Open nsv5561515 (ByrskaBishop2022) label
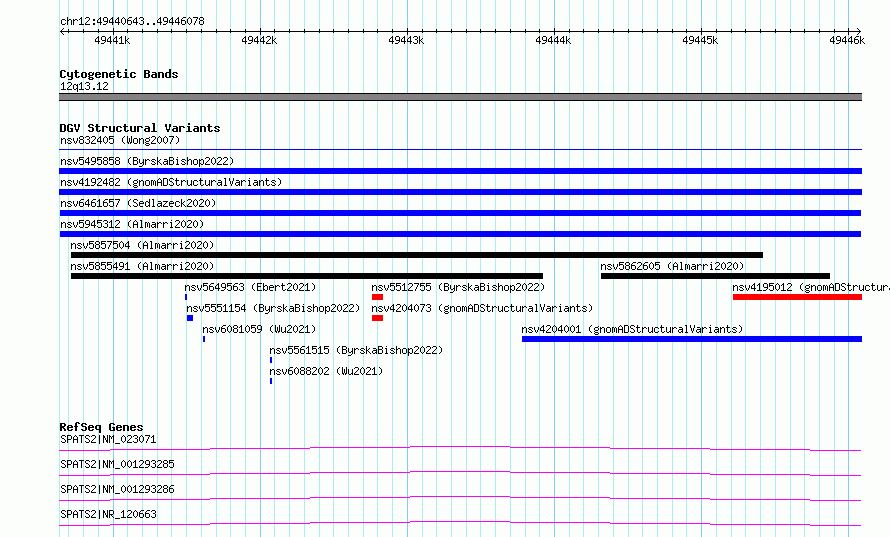Viewport: 890px width, 537px height. point(356,350)
